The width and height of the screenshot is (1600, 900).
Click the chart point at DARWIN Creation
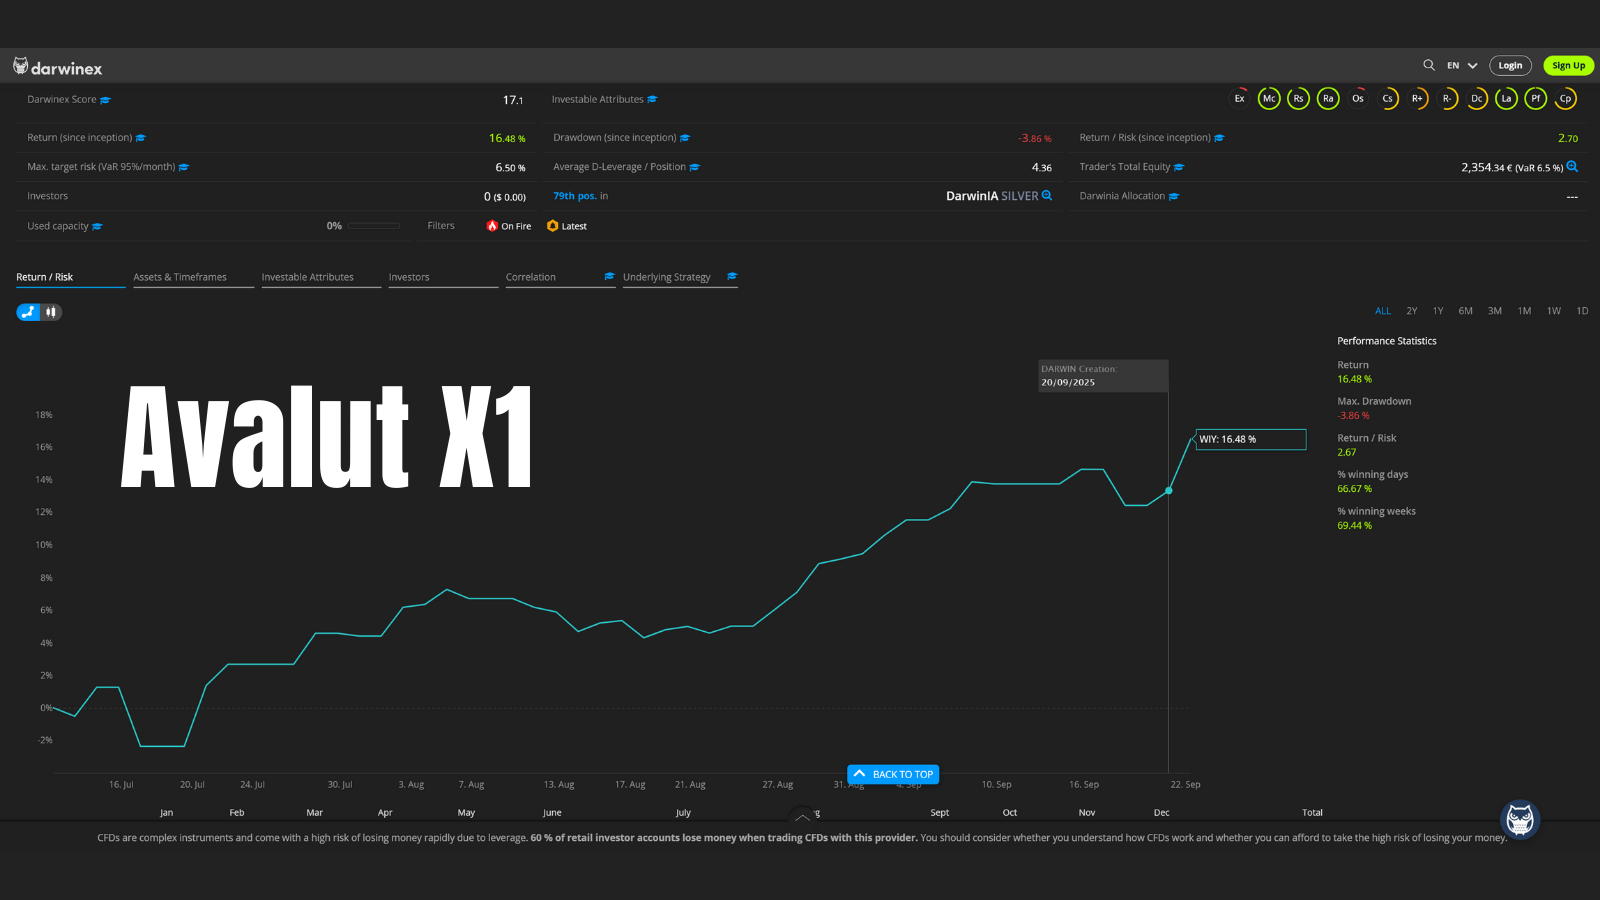click(x=1168, y=490)
